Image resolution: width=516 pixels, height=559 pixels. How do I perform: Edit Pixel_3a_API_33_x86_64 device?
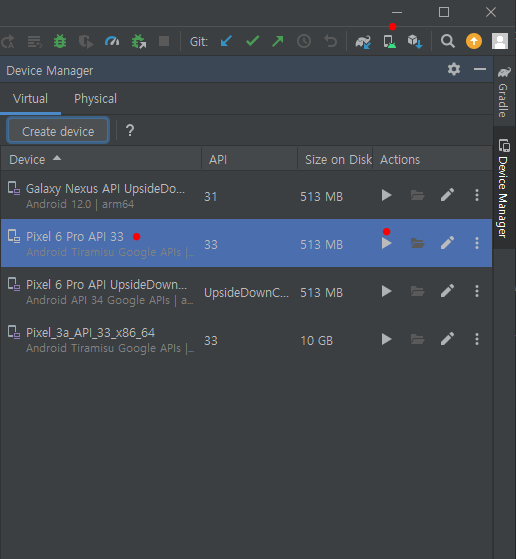coord(447,339)
